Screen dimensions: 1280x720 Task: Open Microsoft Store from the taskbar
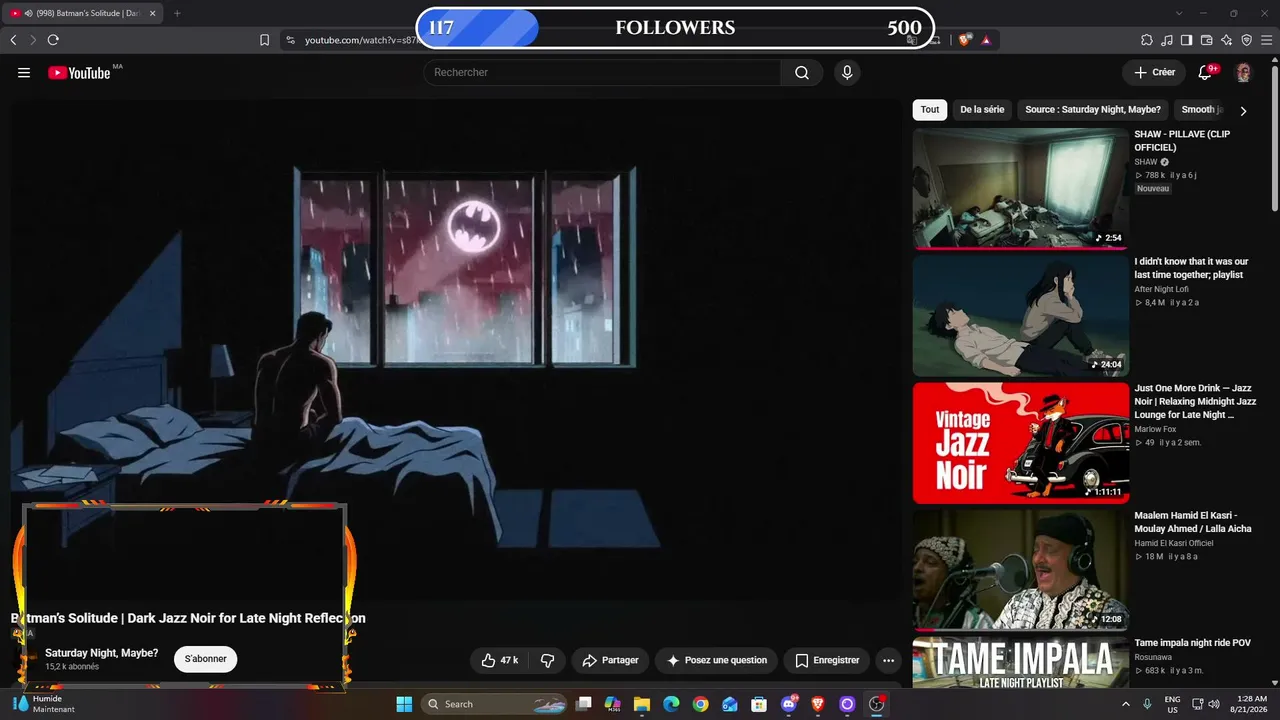click(759, 704)
